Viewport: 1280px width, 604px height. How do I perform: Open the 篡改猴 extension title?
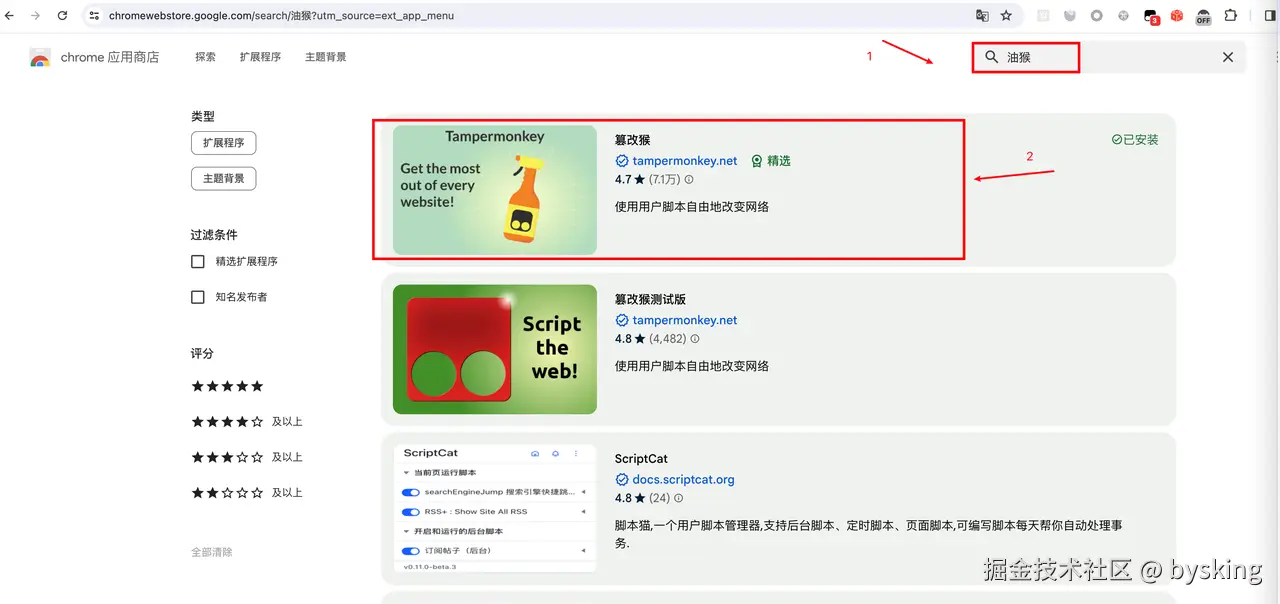click(633, 140)
